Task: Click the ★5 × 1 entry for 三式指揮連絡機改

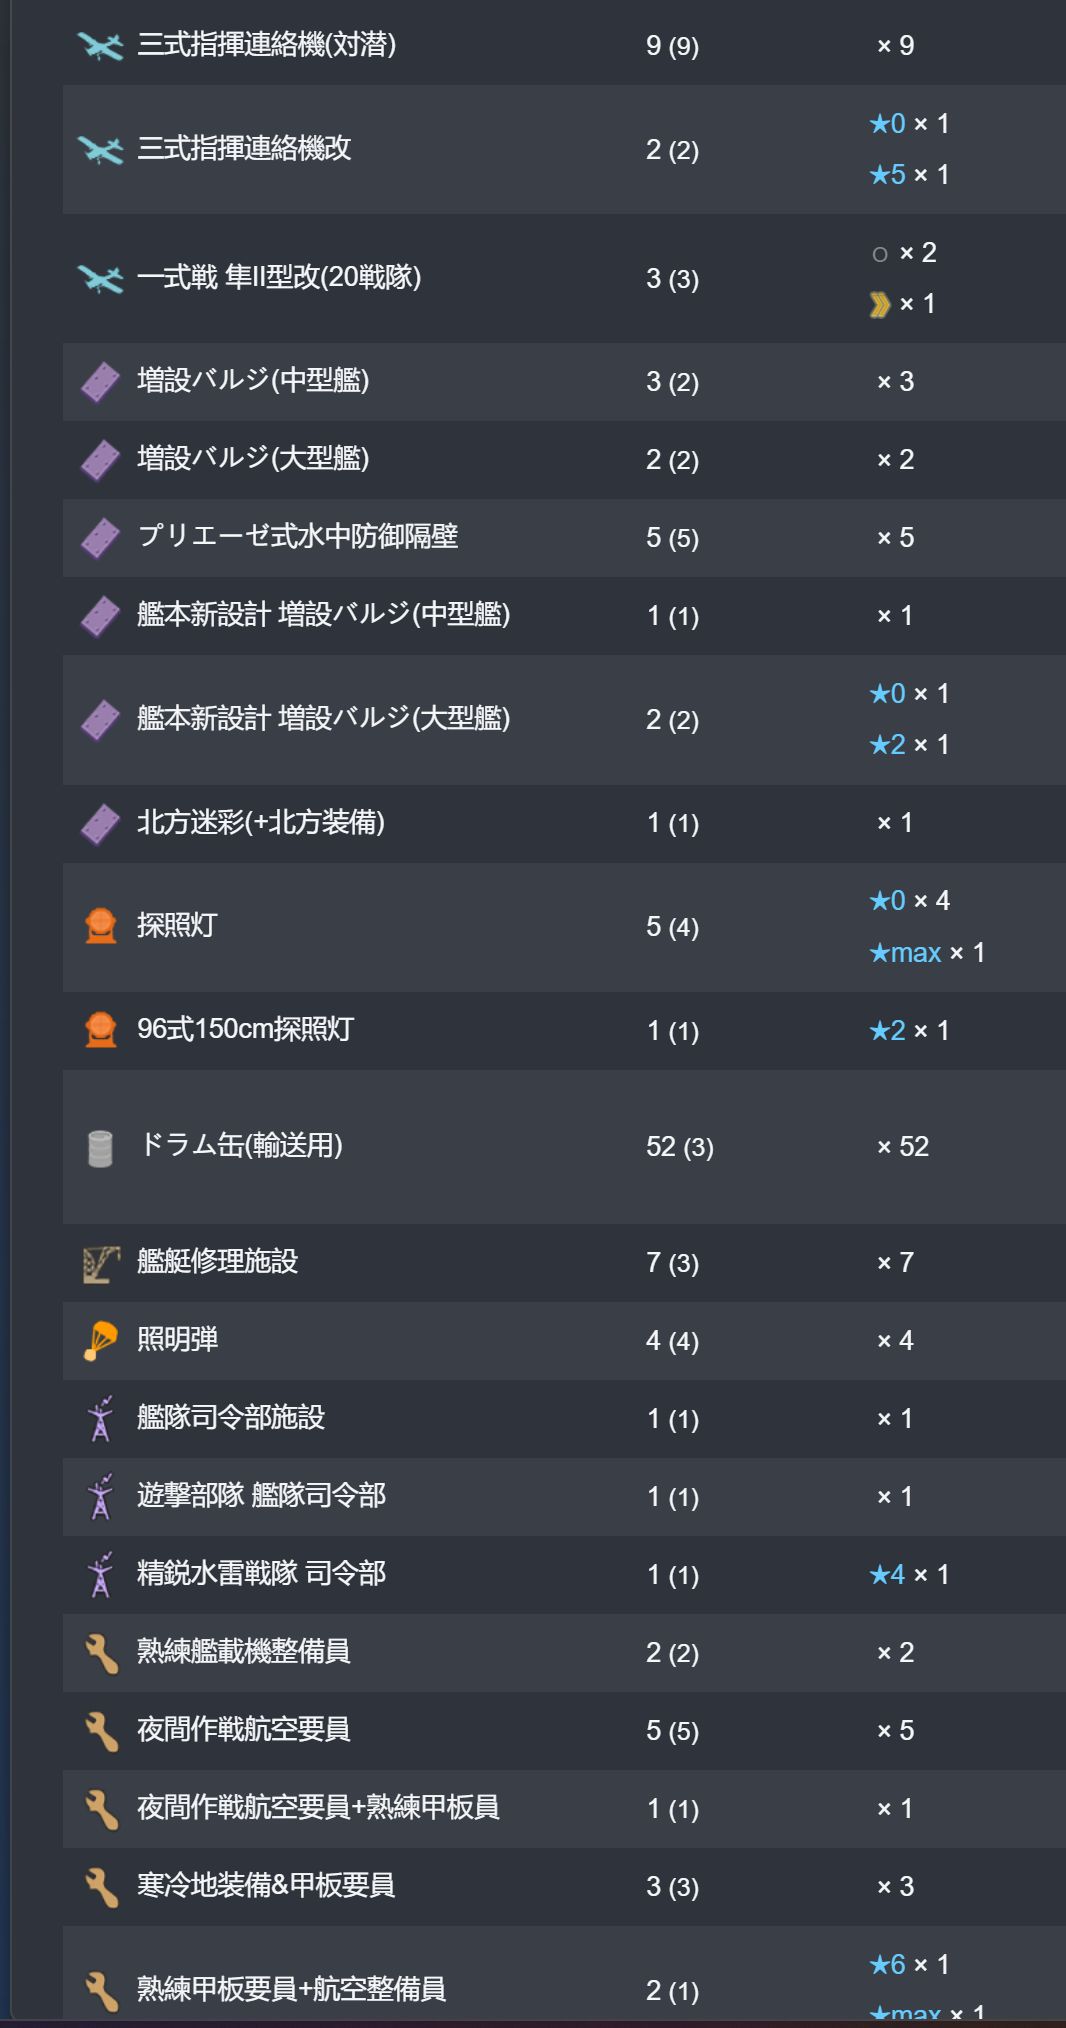Action: [x=909, y=175]
